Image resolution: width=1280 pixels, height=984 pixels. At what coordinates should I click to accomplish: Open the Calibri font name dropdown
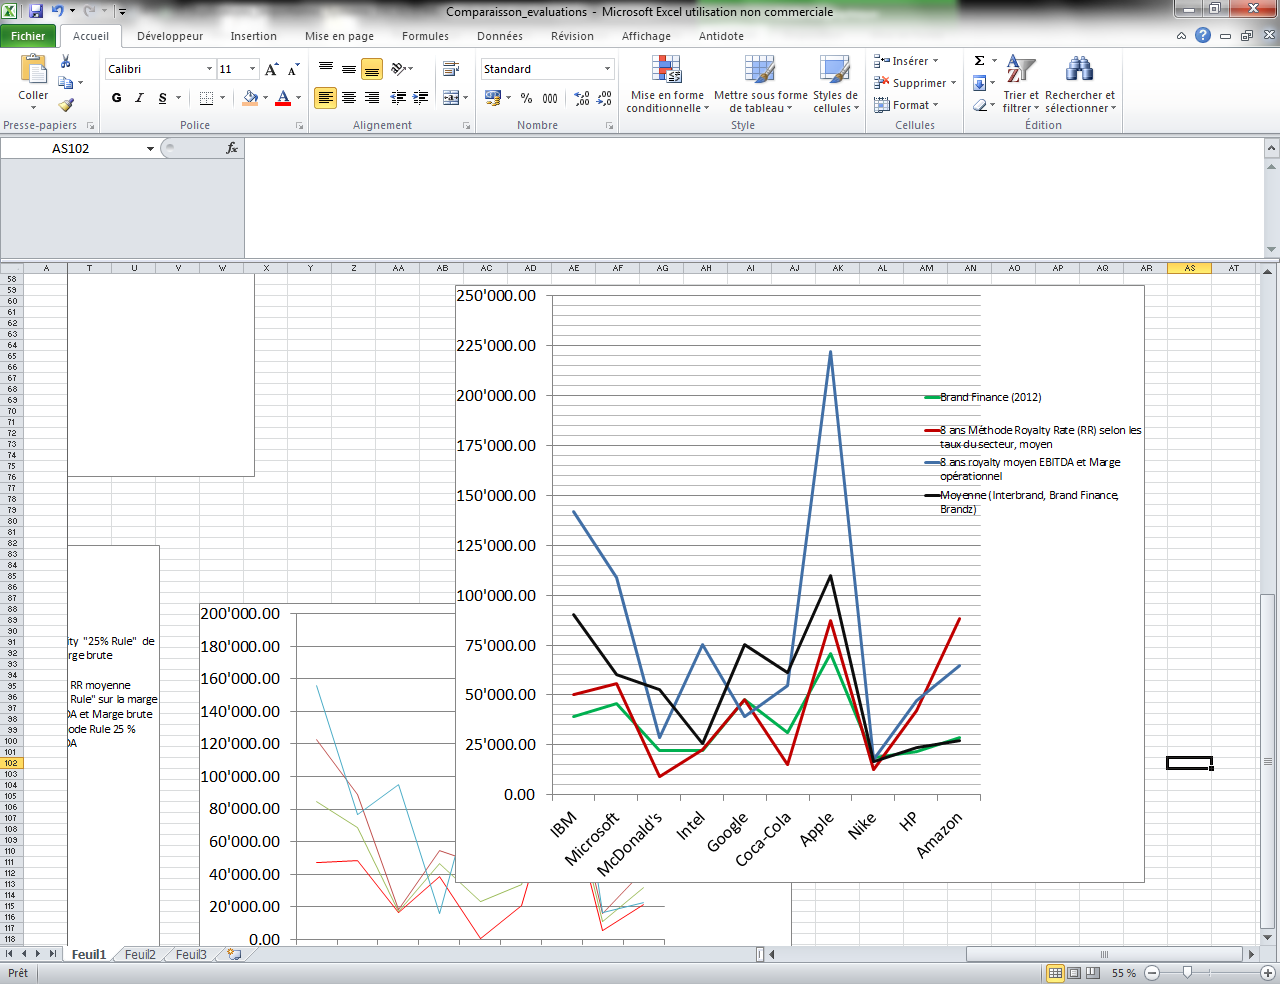tap(210, 69)
